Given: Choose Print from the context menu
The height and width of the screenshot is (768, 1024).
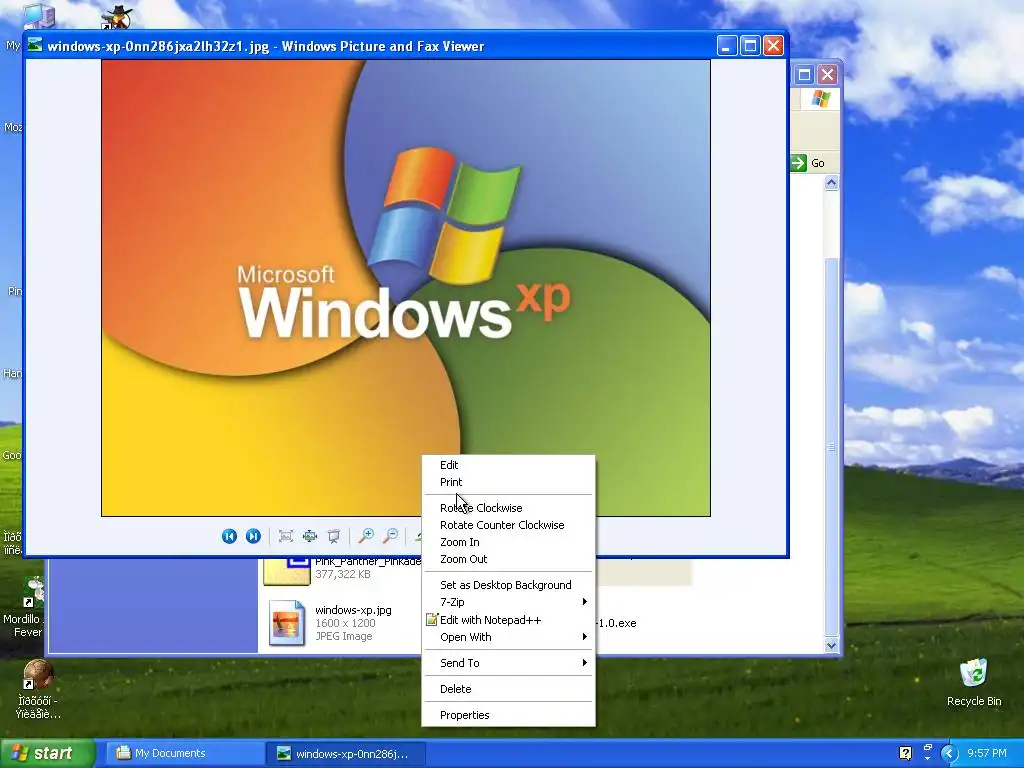Looking at the screenshot, I should point(509,482).
